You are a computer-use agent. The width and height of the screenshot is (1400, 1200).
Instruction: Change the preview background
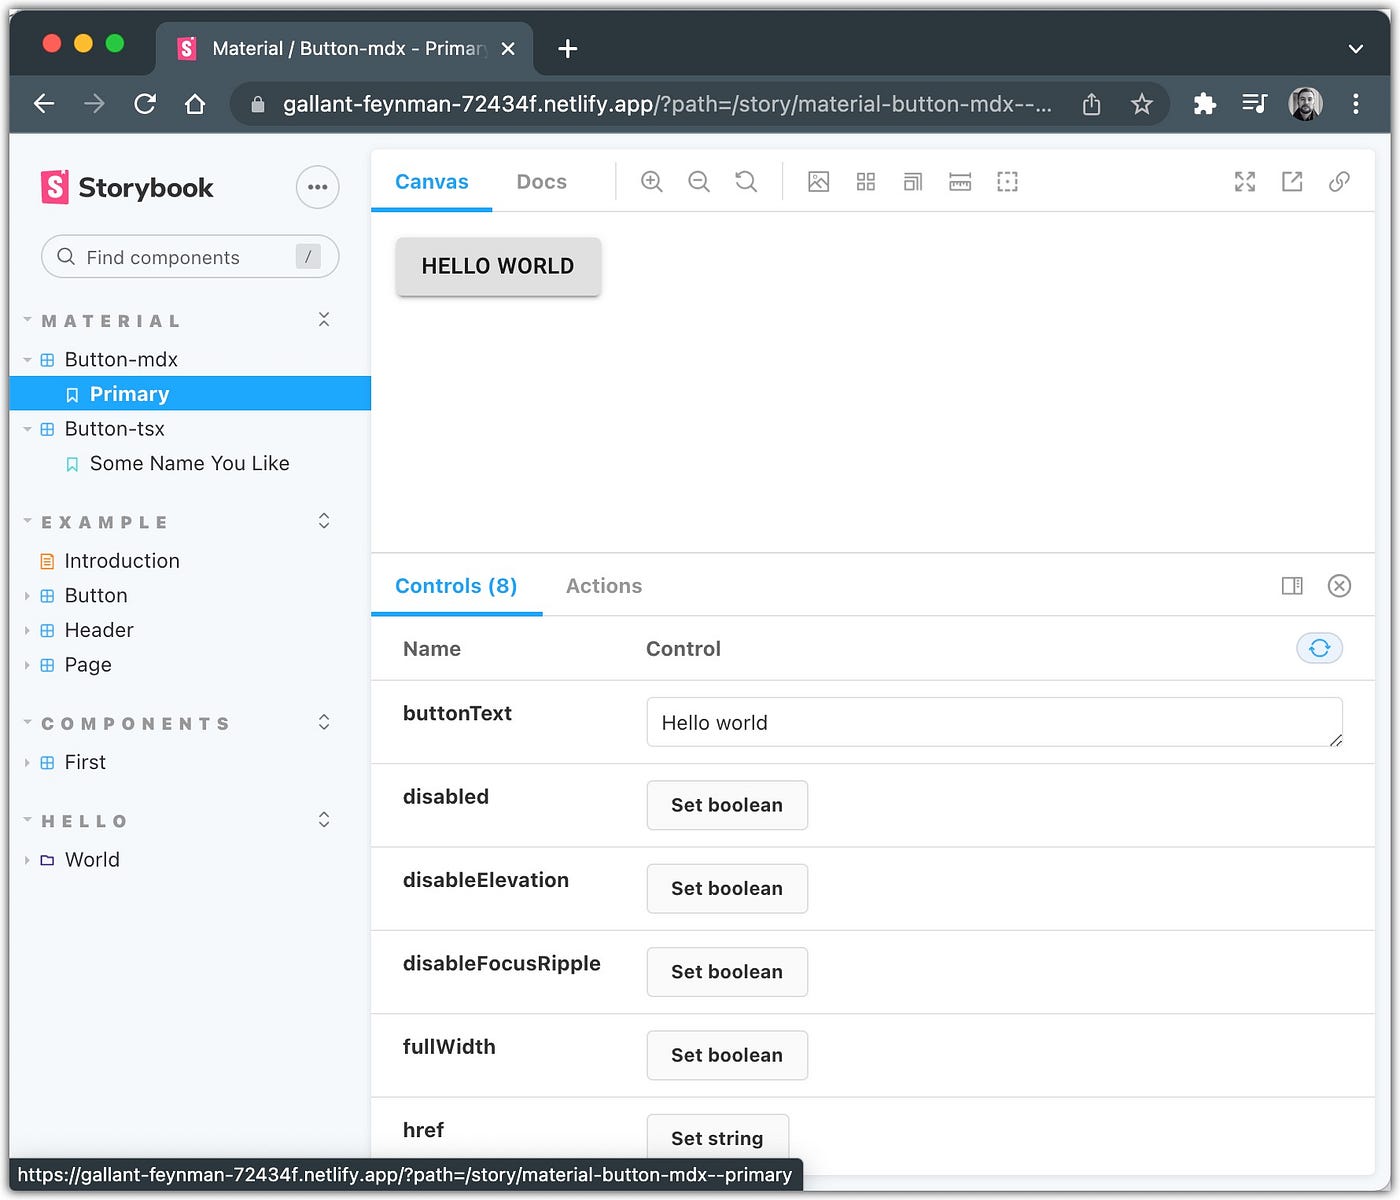click(x=818, y=181)
